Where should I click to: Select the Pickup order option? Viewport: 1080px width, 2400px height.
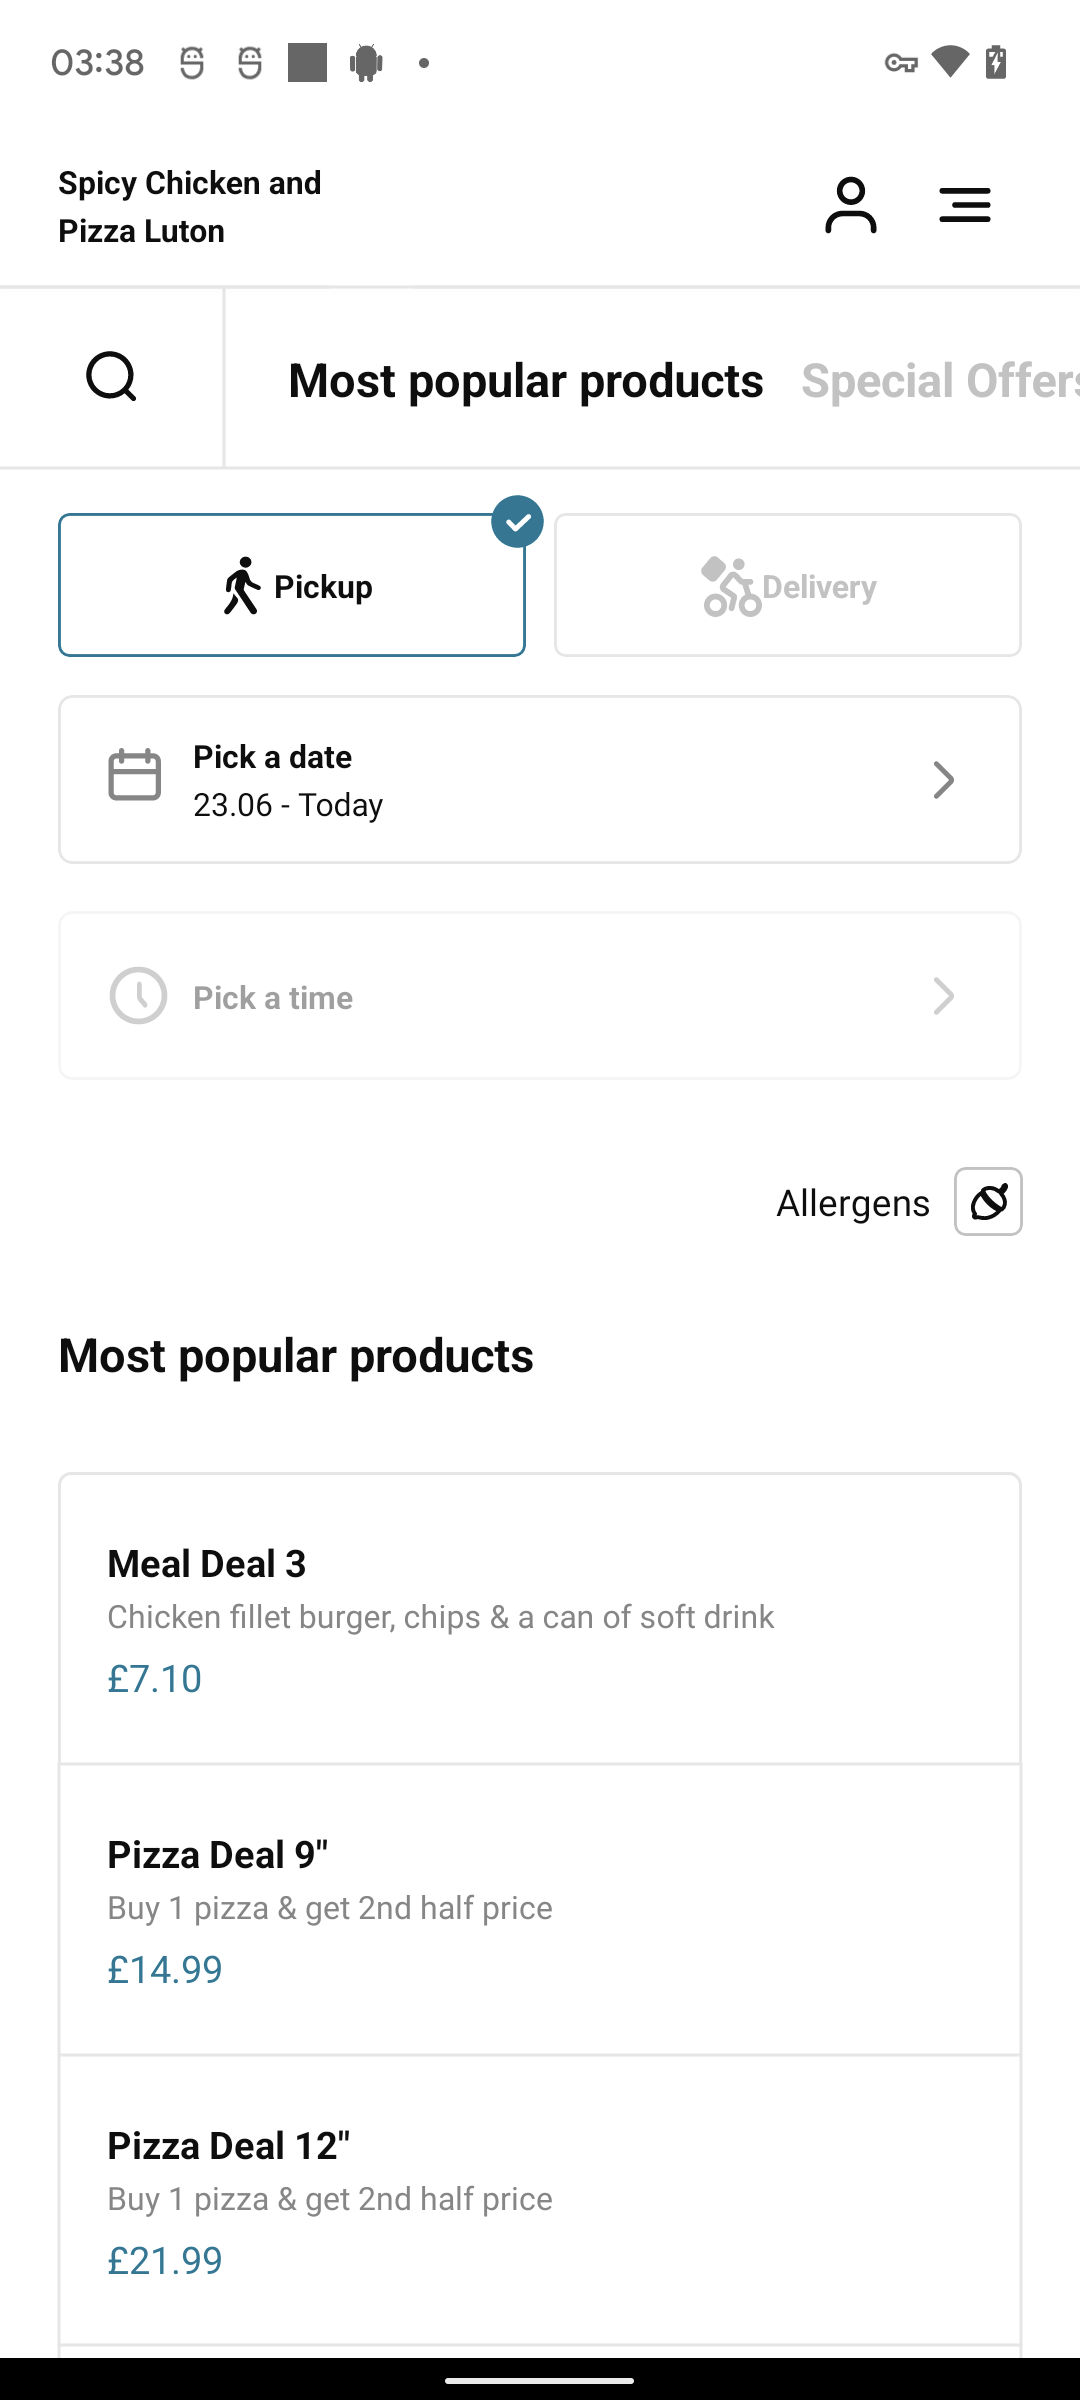[x=292, y=585]
